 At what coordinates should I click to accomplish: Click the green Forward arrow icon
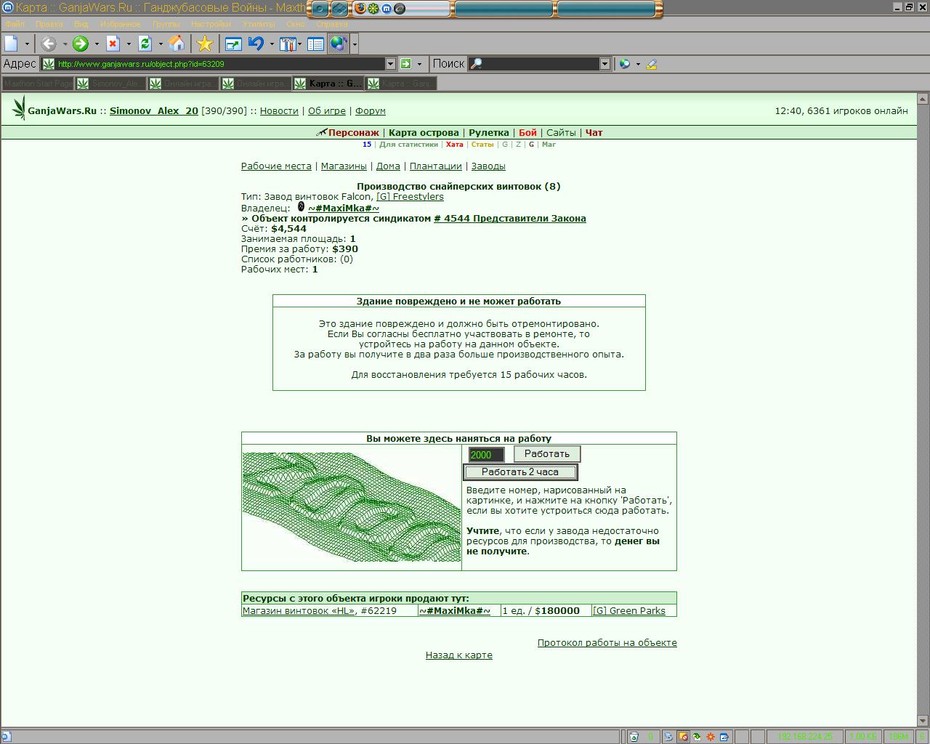point(80,43)
